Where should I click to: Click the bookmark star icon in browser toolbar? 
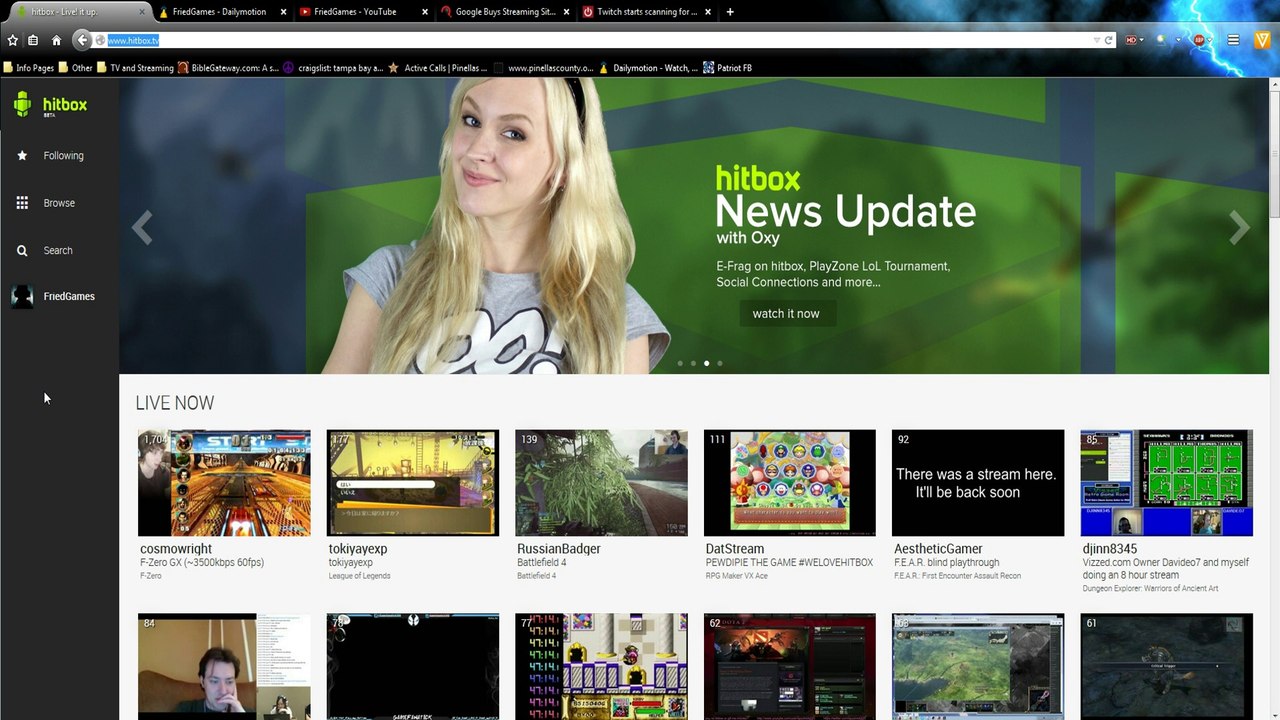[x=12, y=40]
